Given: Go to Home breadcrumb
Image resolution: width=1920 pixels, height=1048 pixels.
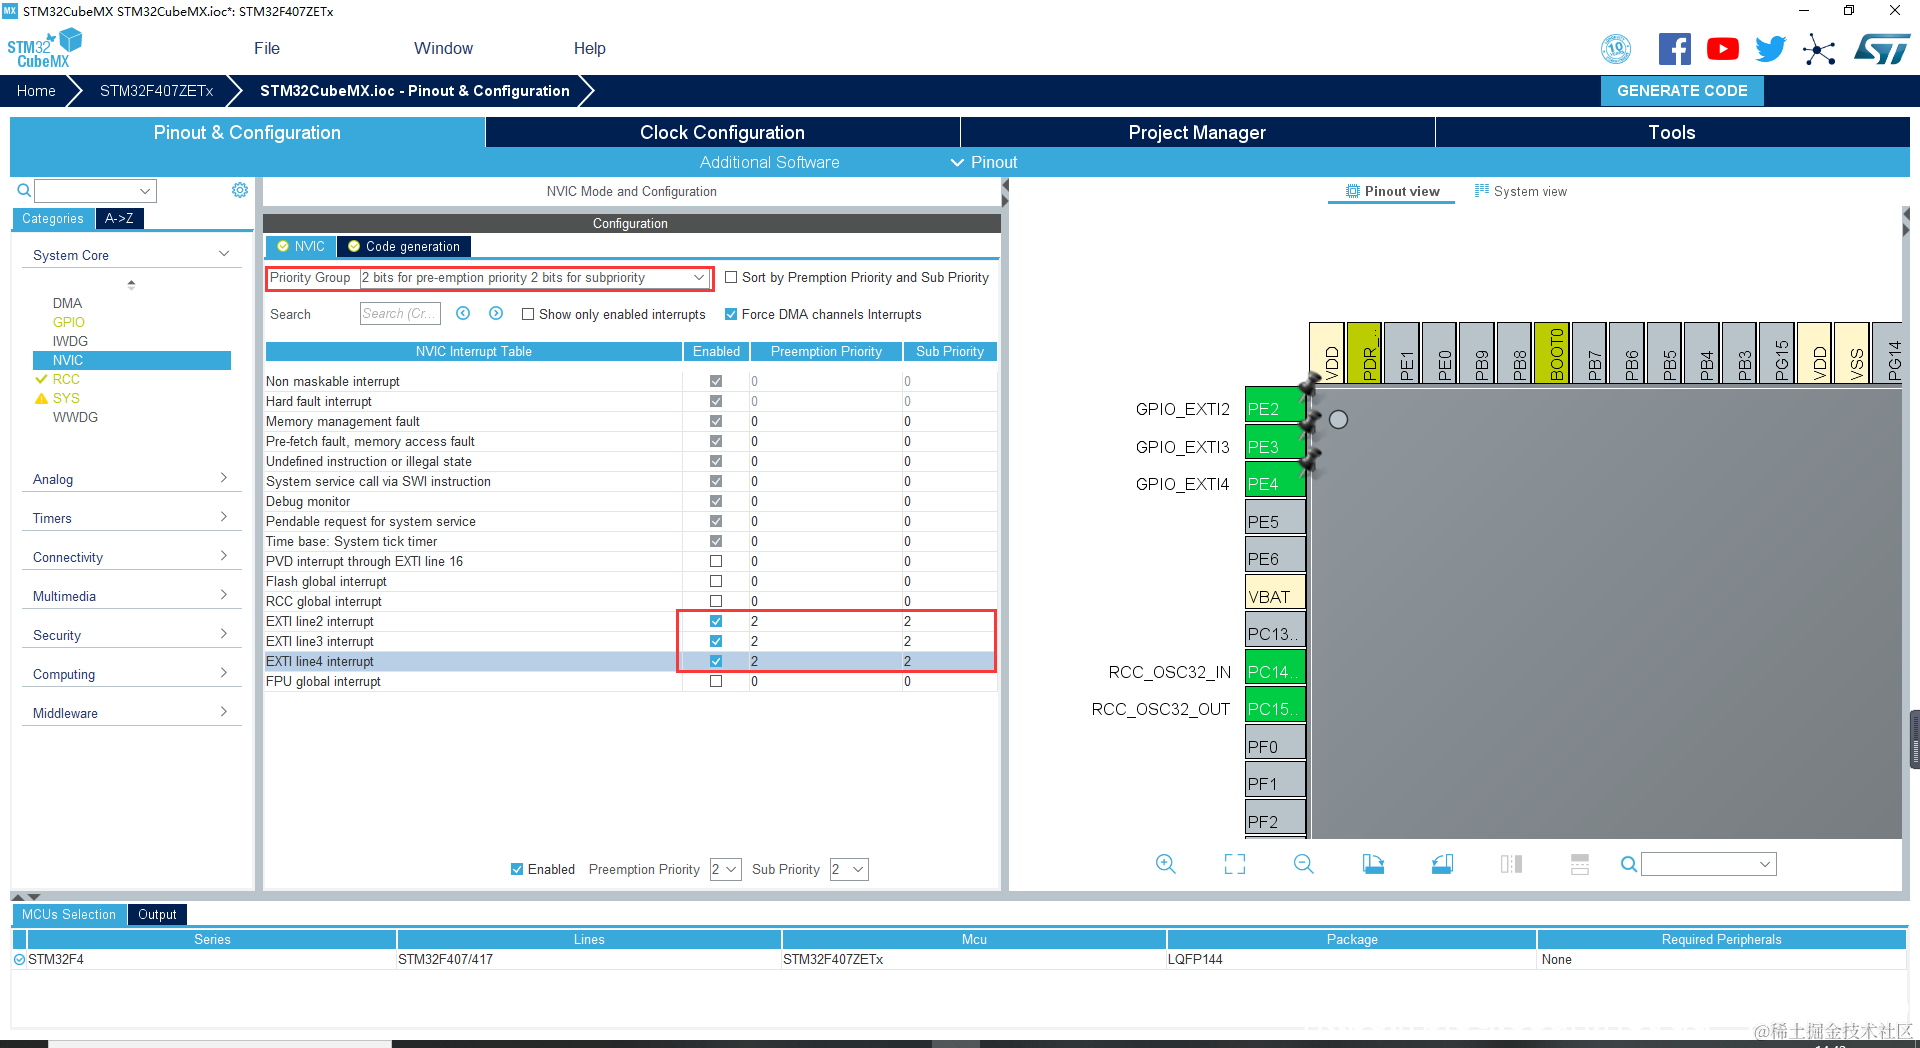Looking at the screenshot, I should (36, 91).
